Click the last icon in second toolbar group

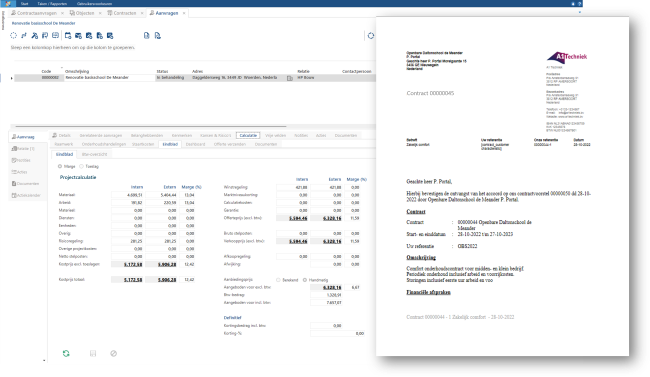click(110, 36)
